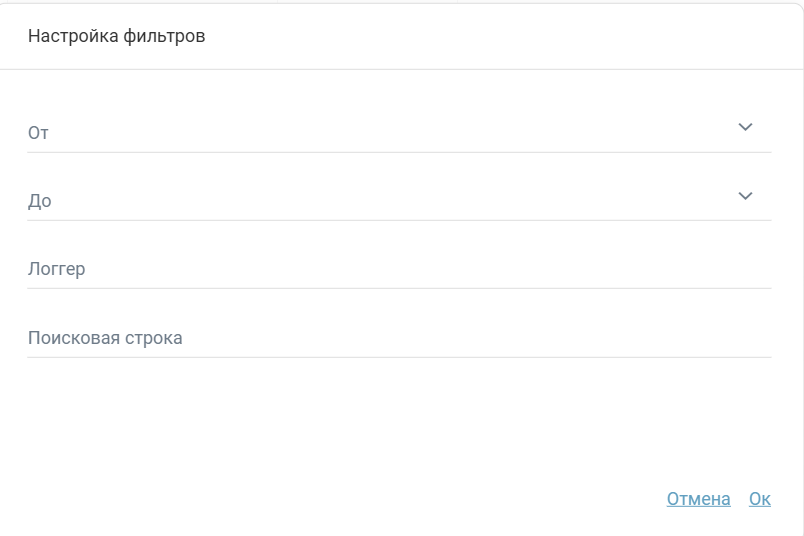The width and height of the screenshot is (804, 536).
Task: Confirm filters with the Ок link
Action: coord(759,499)
